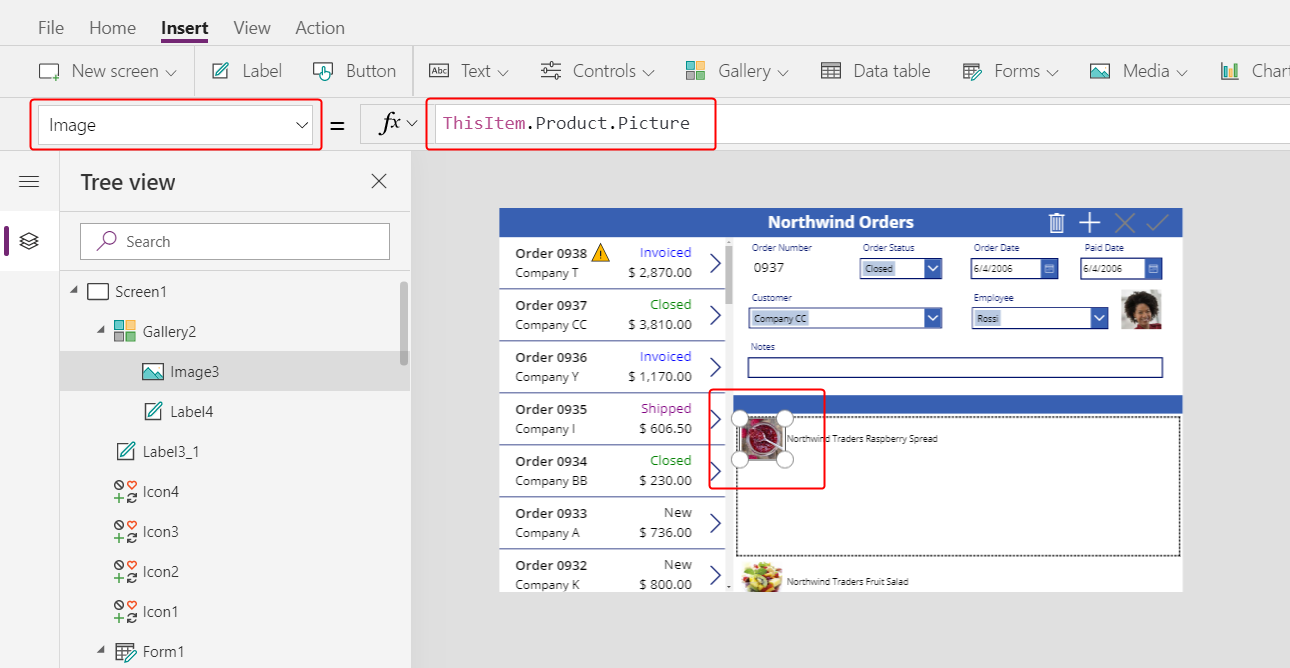Click the warning icon on Order 0938

point(600,252)
